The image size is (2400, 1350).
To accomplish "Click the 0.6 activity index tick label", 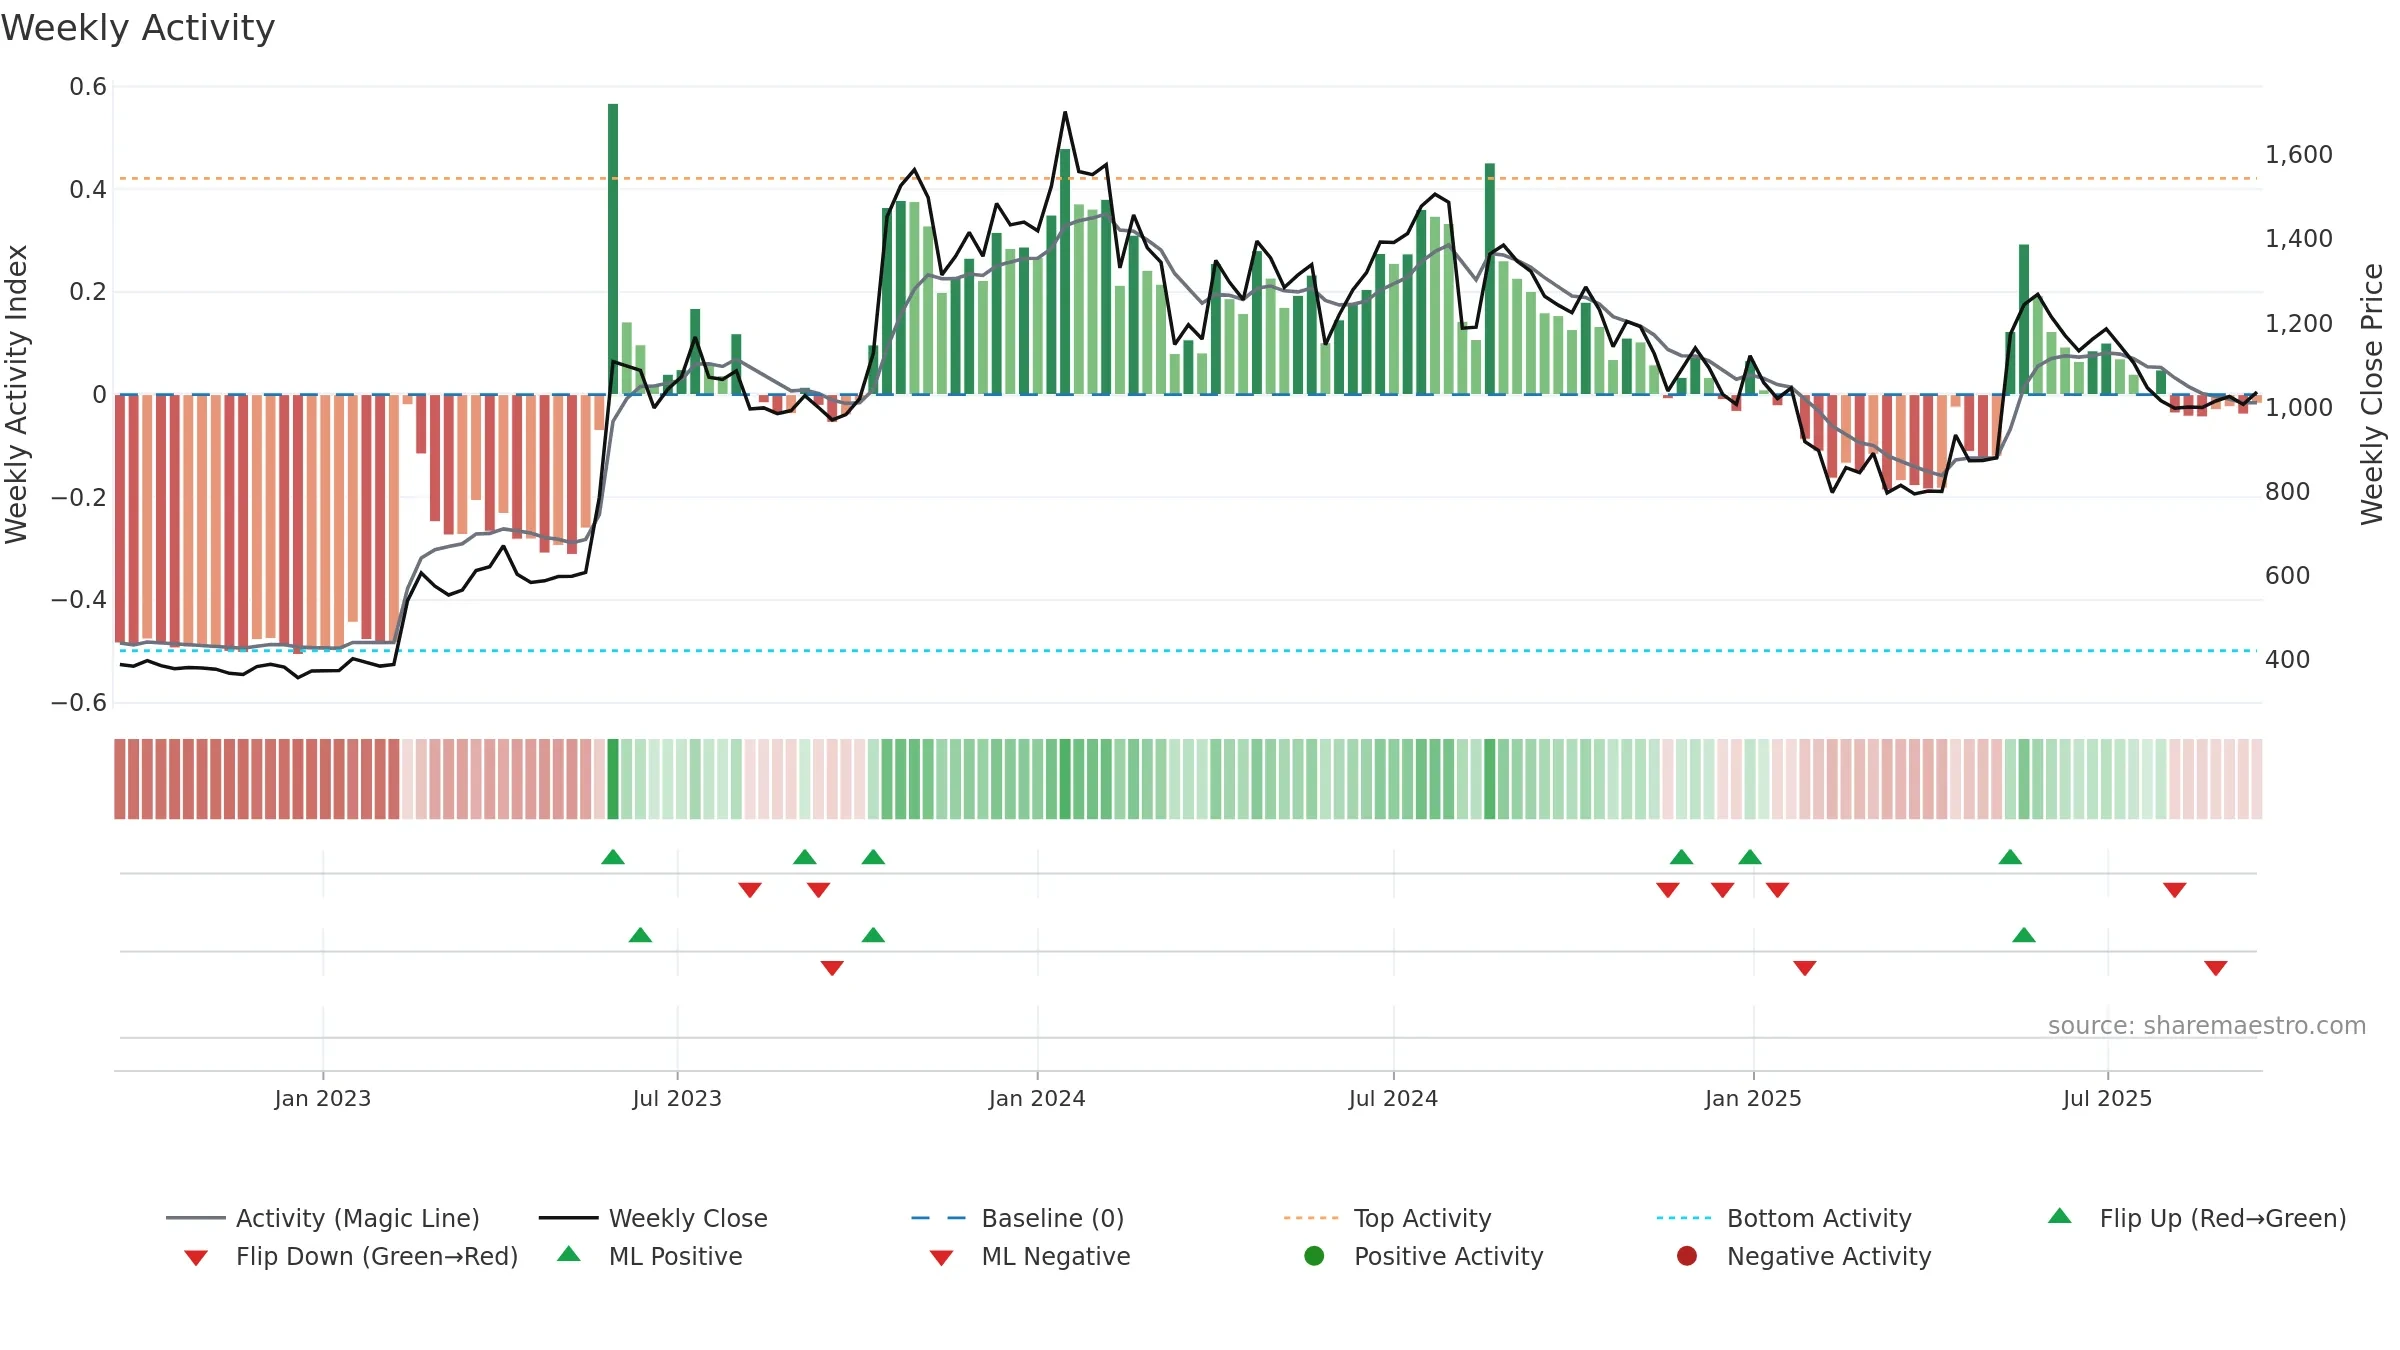I will click(x=88, y=87).
